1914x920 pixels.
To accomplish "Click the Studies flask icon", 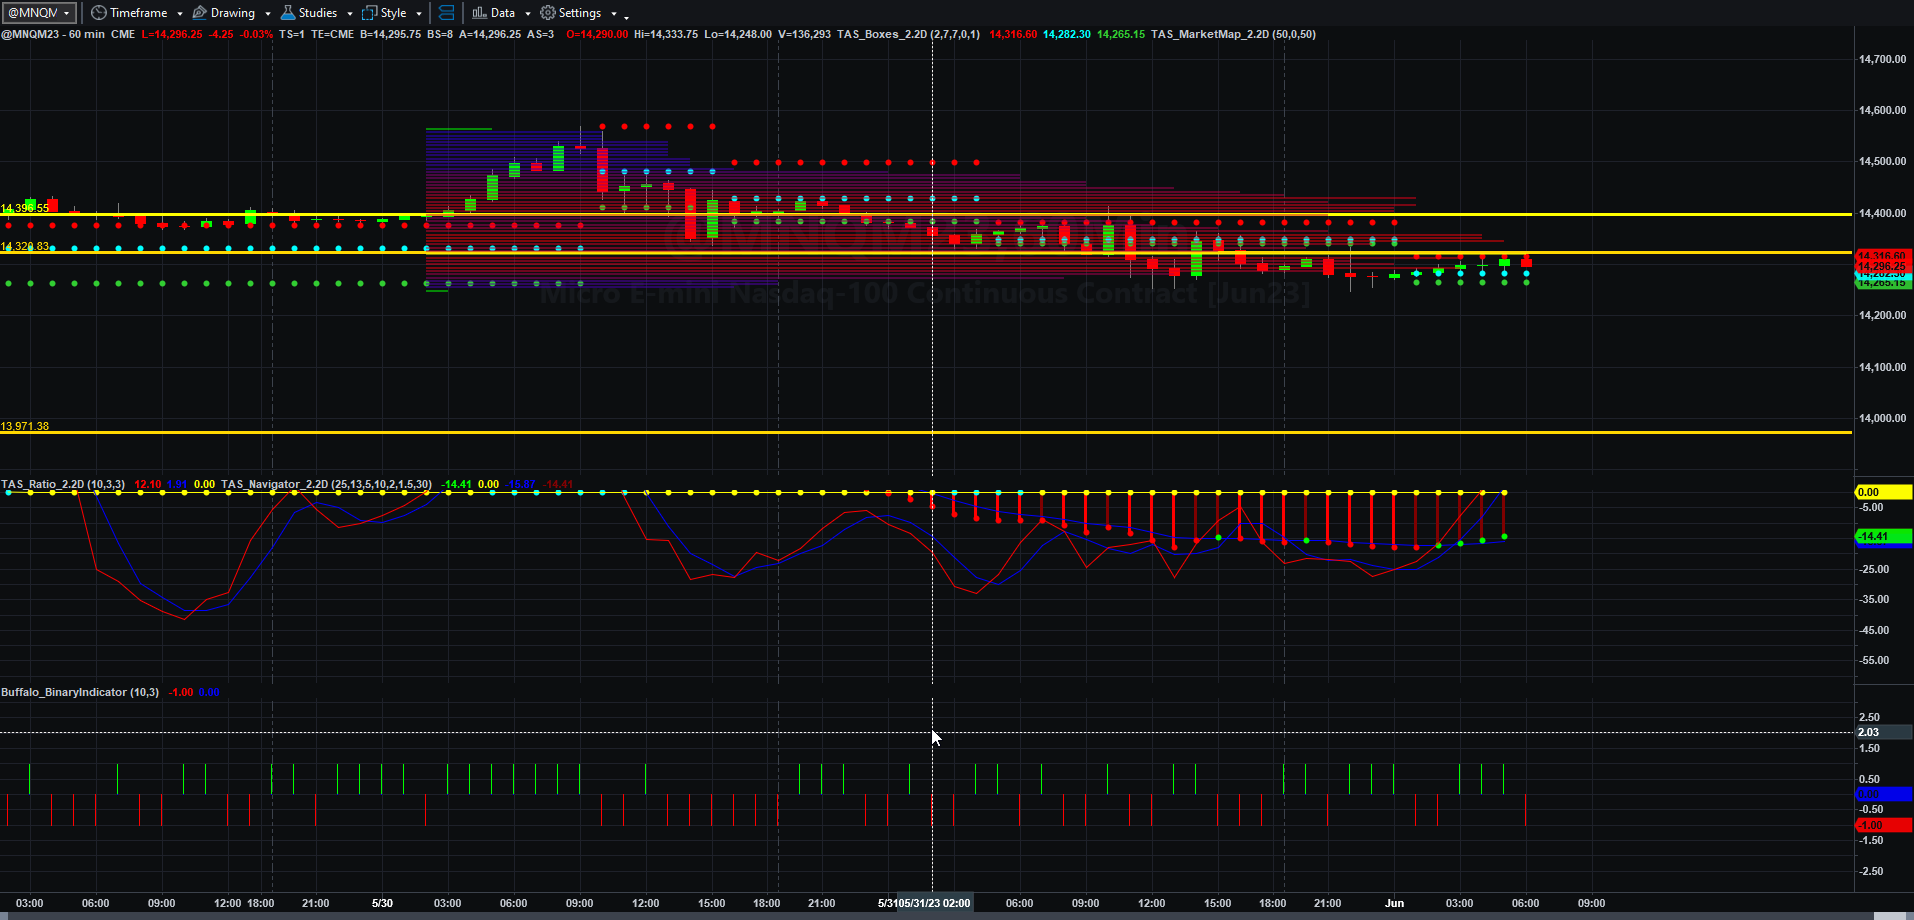I will coord(288,13).
